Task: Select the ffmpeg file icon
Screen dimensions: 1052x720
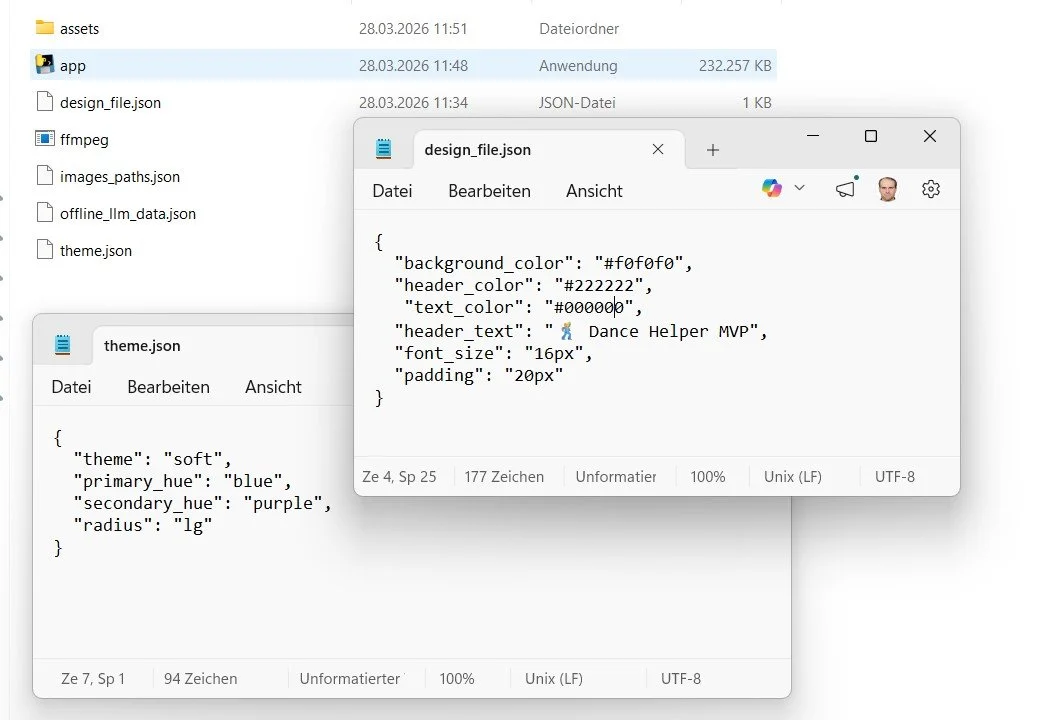Action: click(44, 139)
